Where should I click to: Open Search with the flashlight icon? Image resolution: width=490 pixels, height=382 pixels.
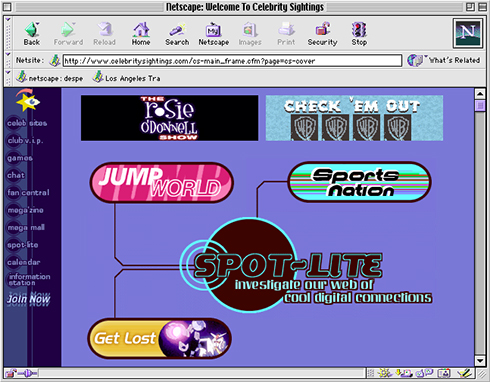tap(177, 34)
